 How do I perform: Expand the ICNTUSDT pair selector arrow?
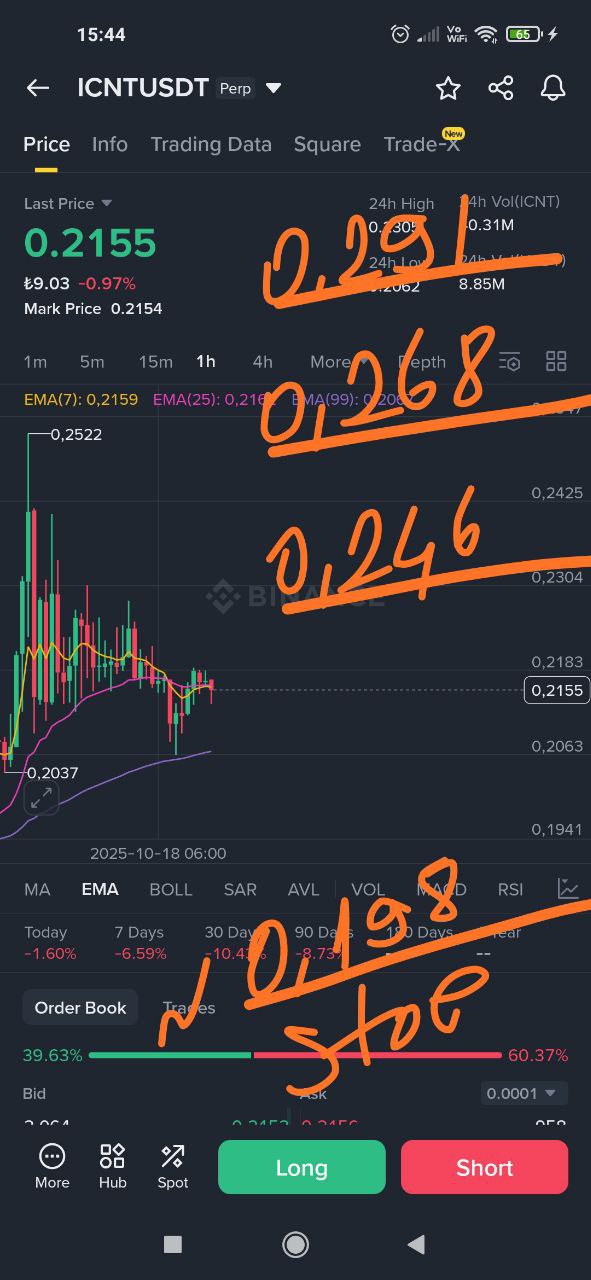coord(273,88)
